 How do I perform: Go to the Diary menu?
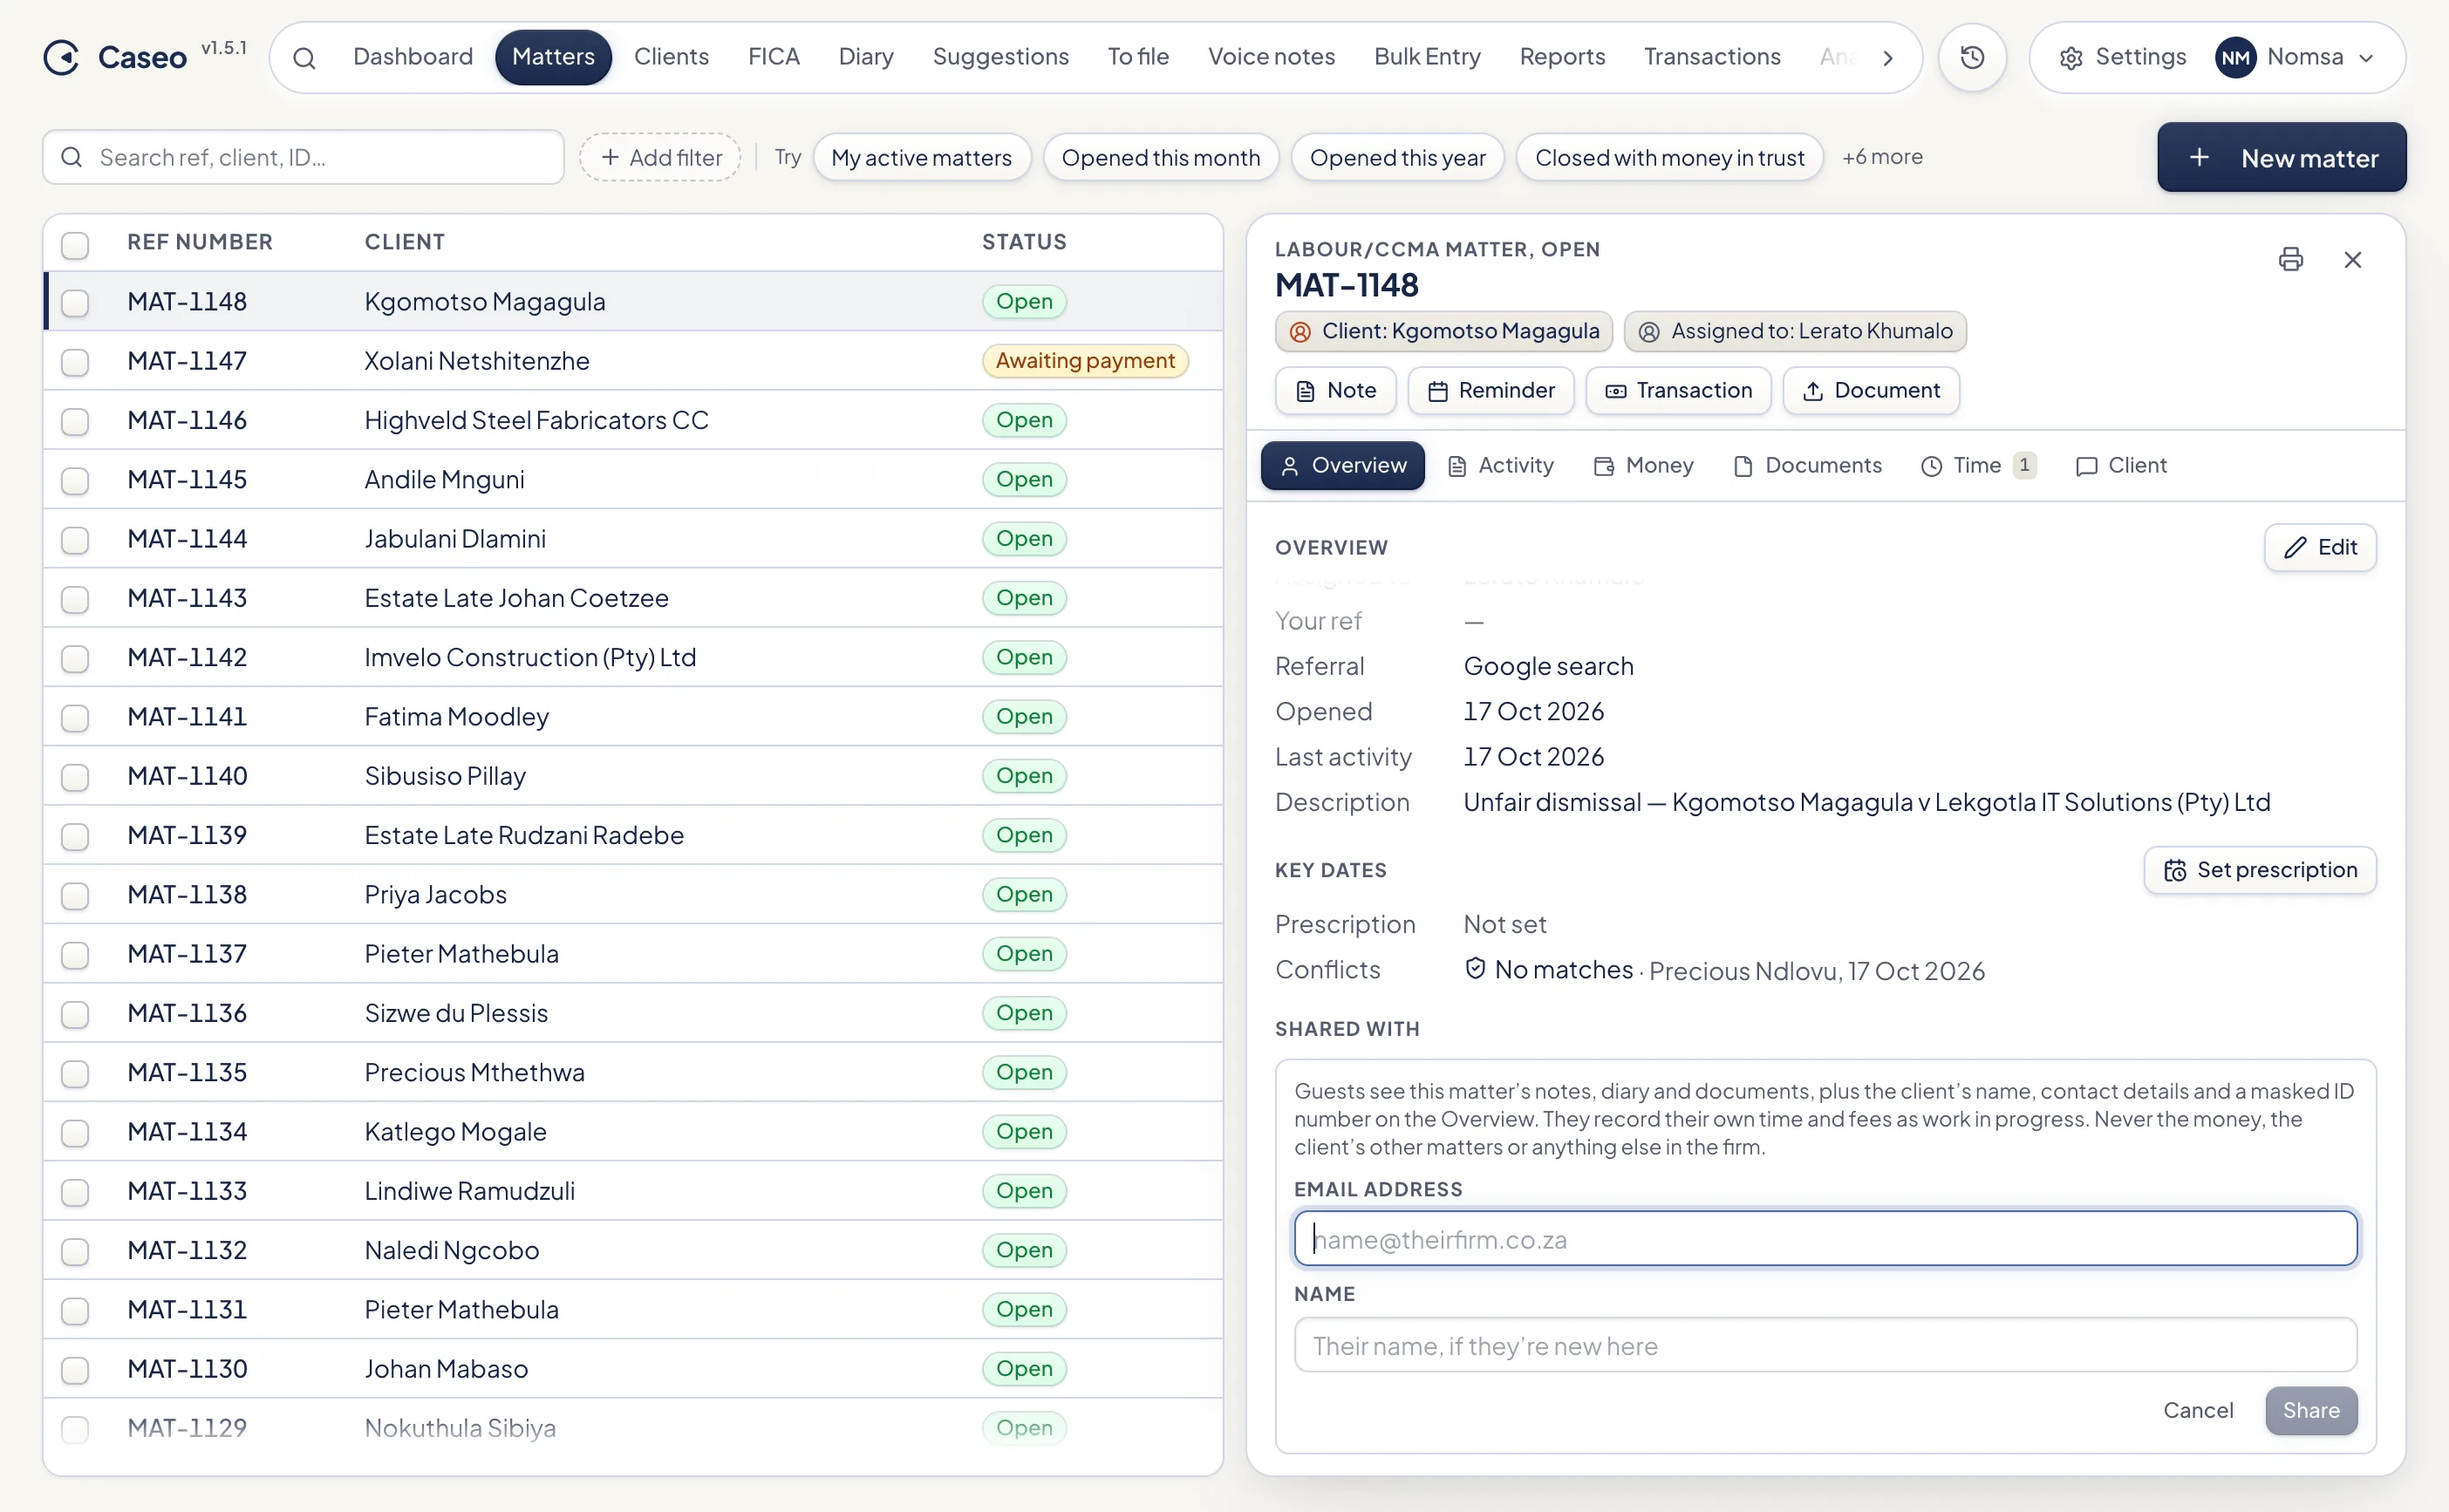(x=865, y=57)
